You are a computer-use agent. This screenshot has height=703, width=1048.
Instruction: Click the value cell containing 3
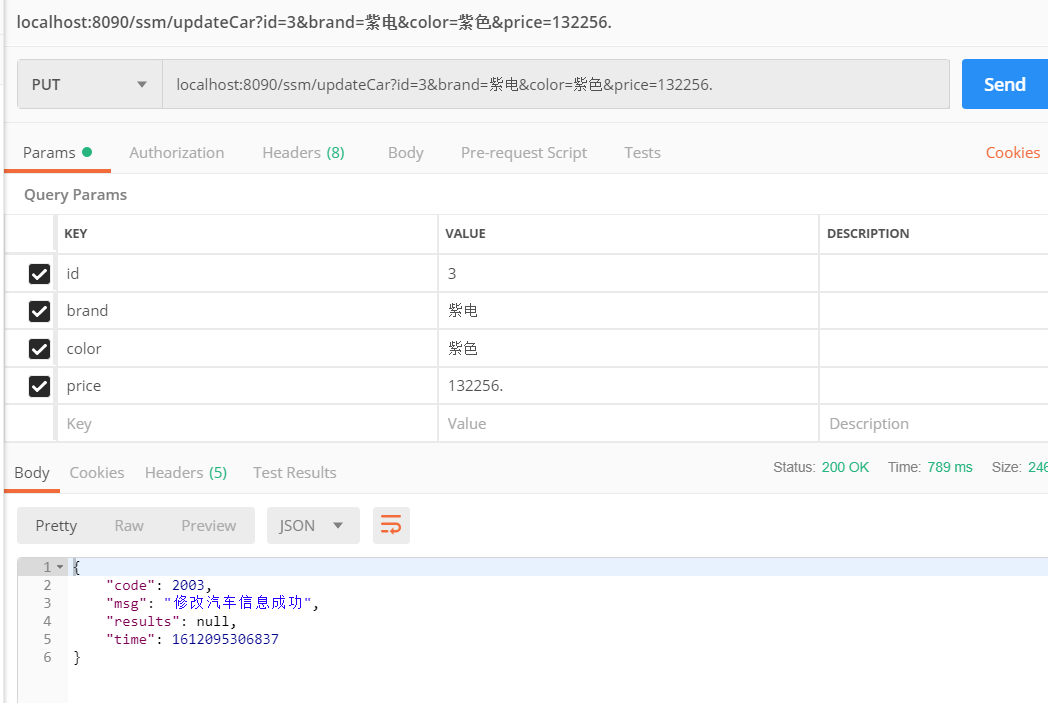tap(628, 274)
